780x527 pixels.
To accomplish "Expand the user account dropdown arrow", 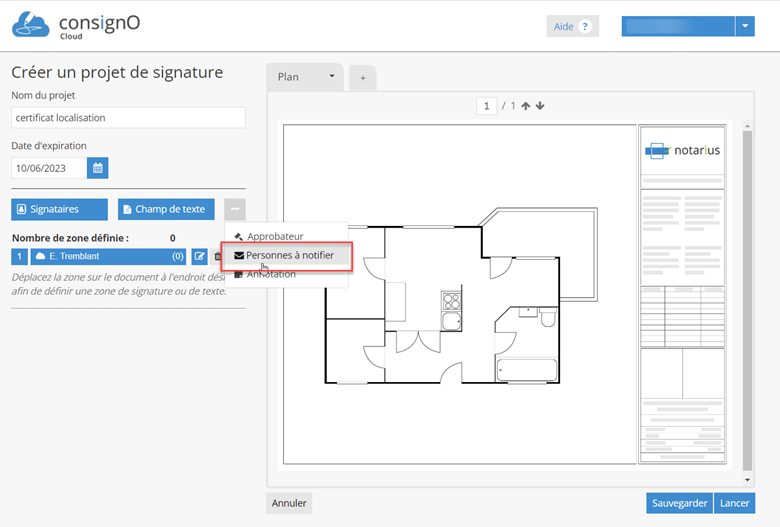I will 745,27.
